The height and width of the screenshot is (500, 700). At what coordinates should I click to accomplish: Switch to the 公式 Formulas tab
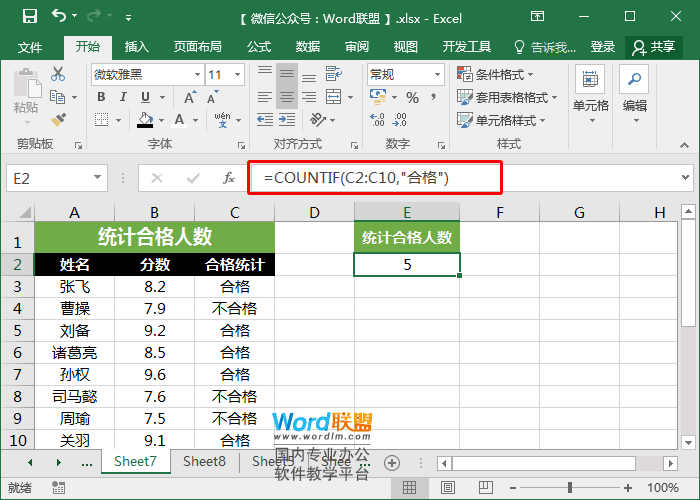pos(259,46)
